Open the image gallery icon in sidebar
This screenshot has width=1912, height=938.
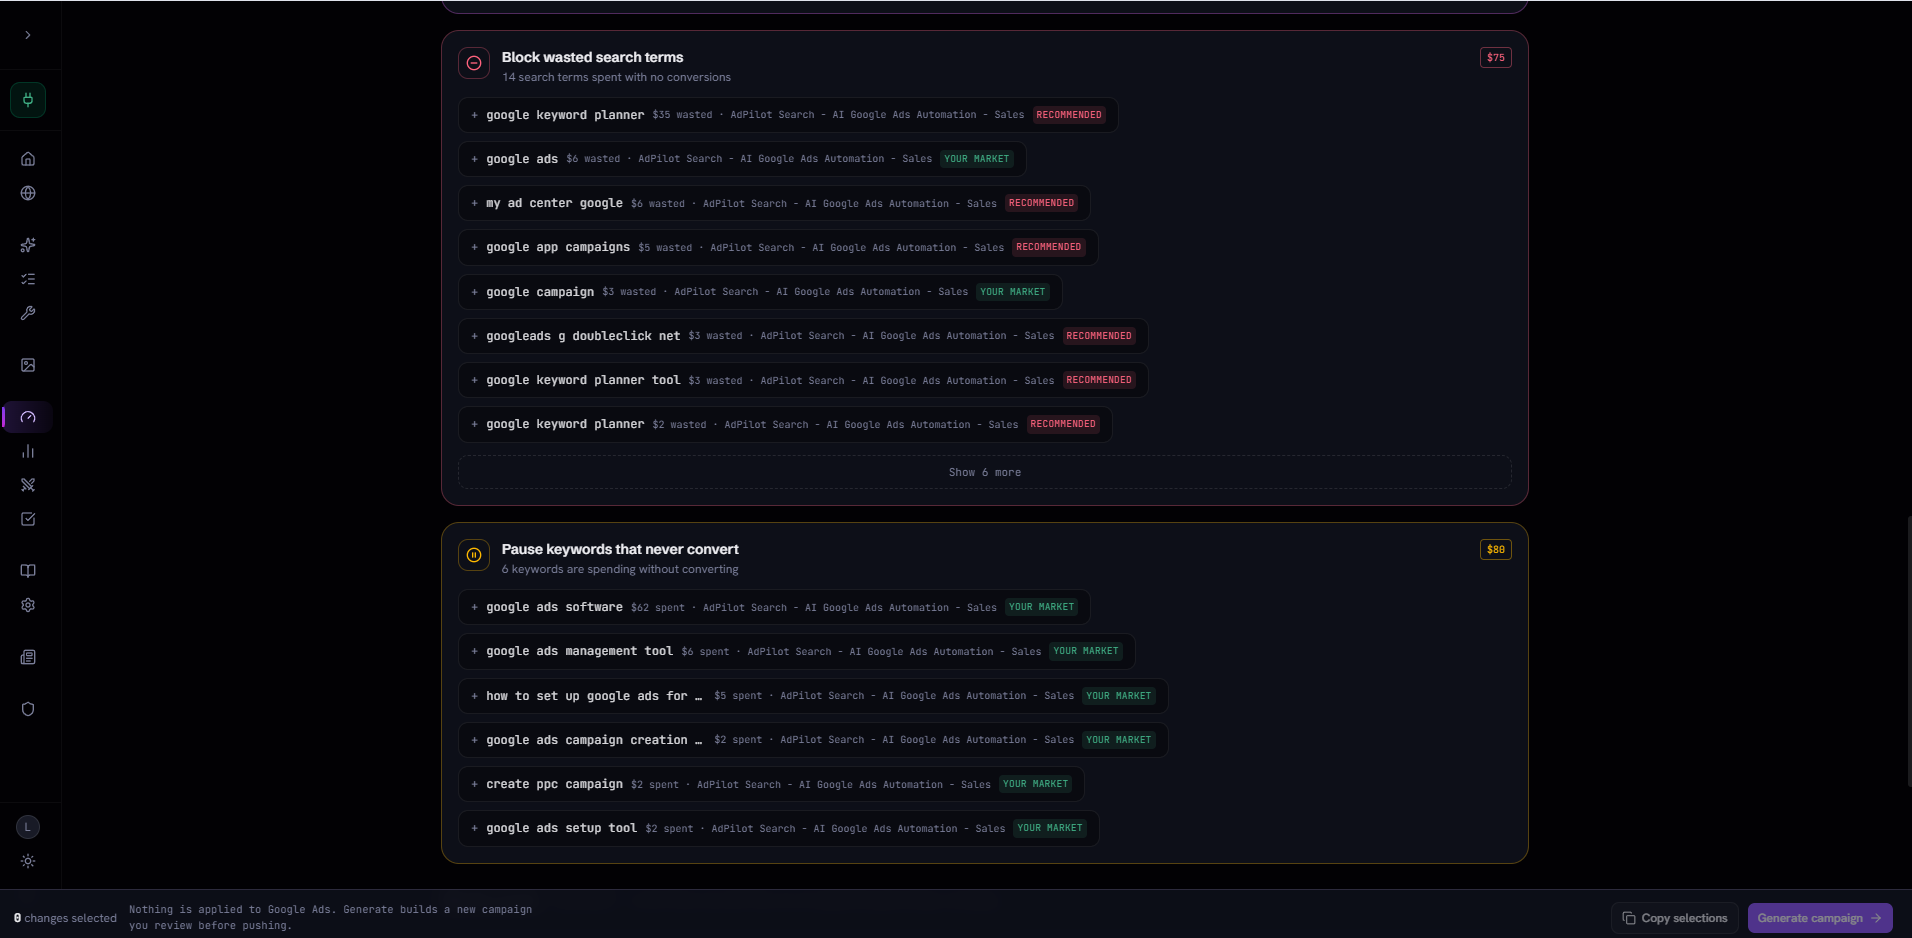28,365
